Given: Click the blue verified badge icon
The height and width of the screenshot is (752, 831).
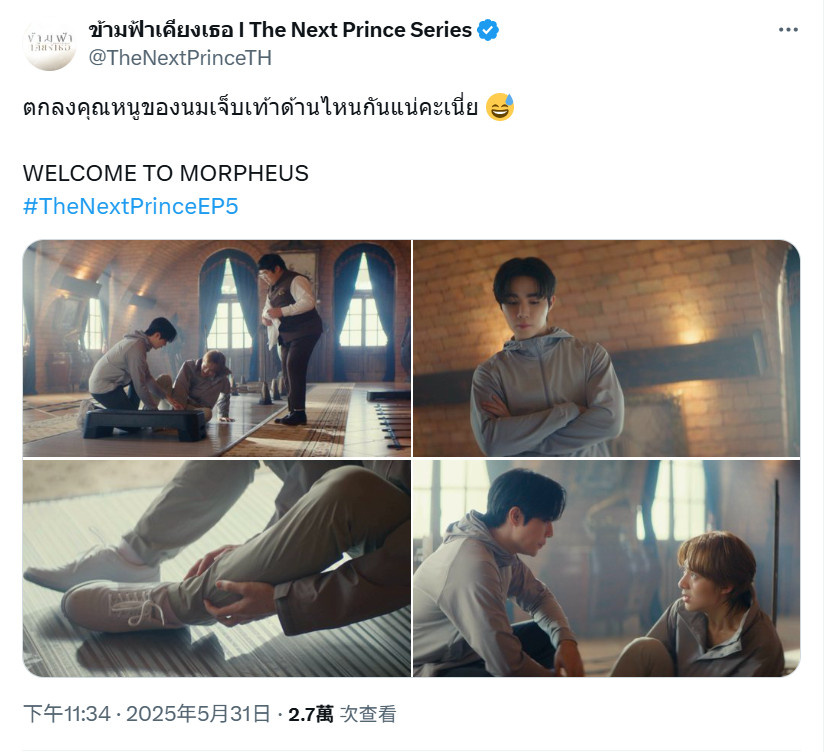Looking at the screenshot, I should tap(488, 30).
